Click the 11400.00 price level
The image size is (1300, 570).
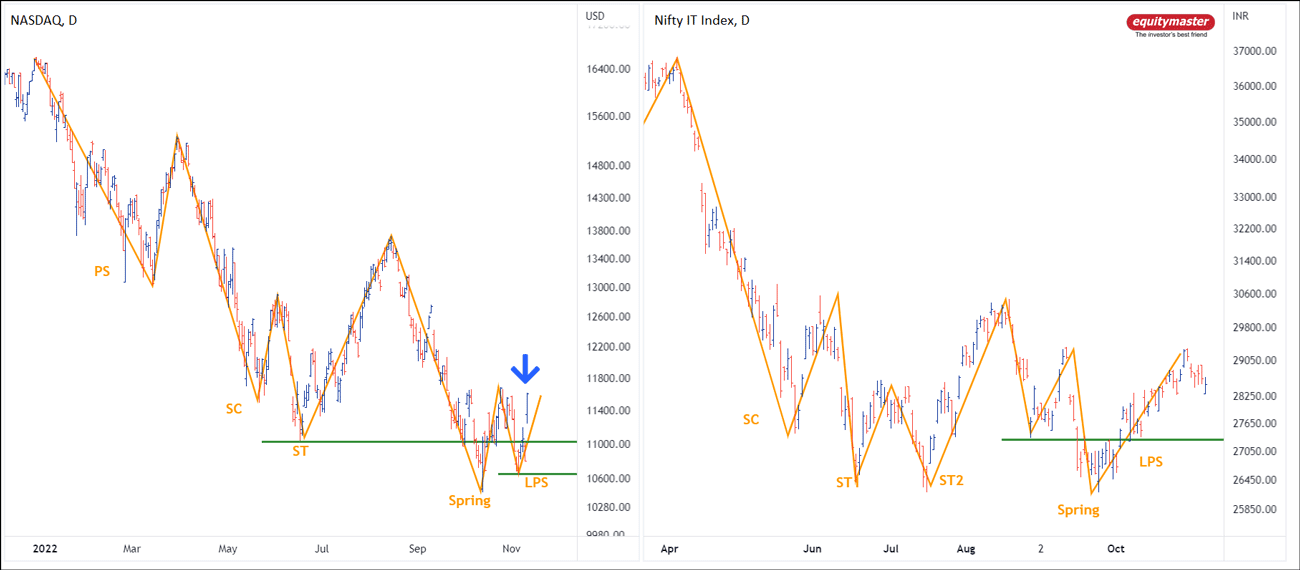tap(608, 411)
